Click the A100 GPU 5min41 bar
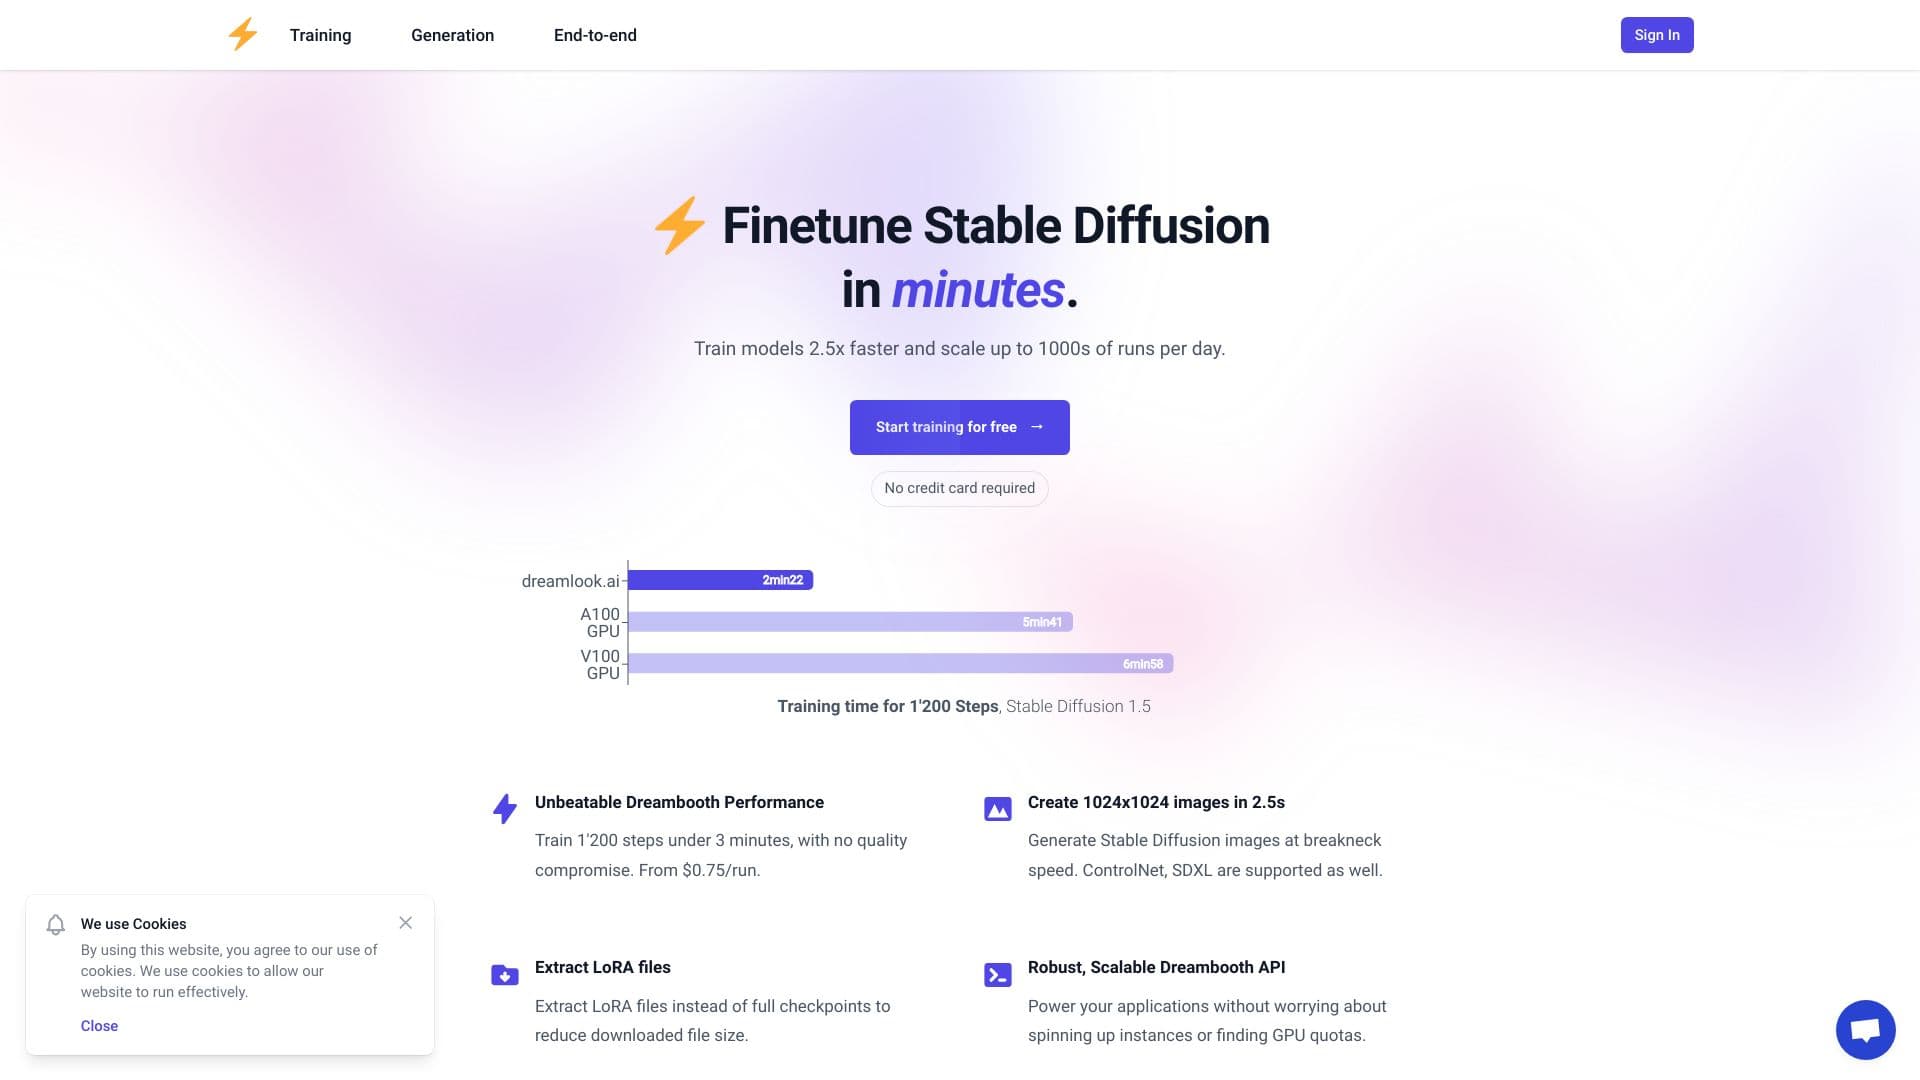Viewport: 1920px width, 1080px height. click(850, 622)
